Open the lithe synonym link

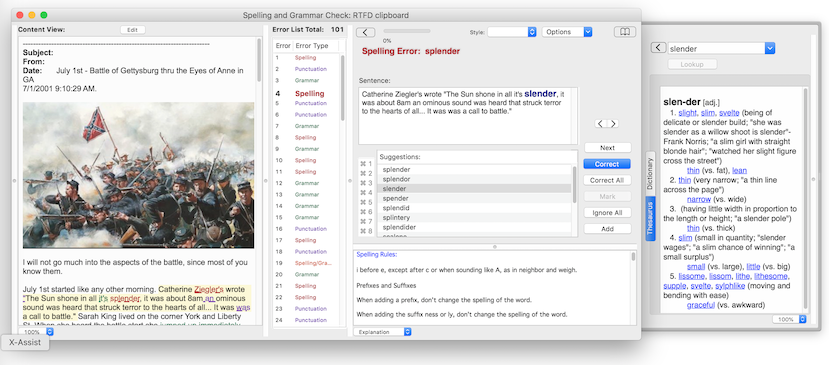[744, 276]
